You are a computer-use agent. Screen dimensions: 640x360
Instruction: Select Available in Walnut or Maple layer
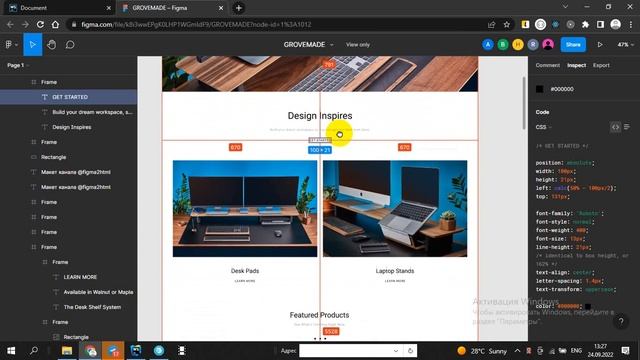69,292
